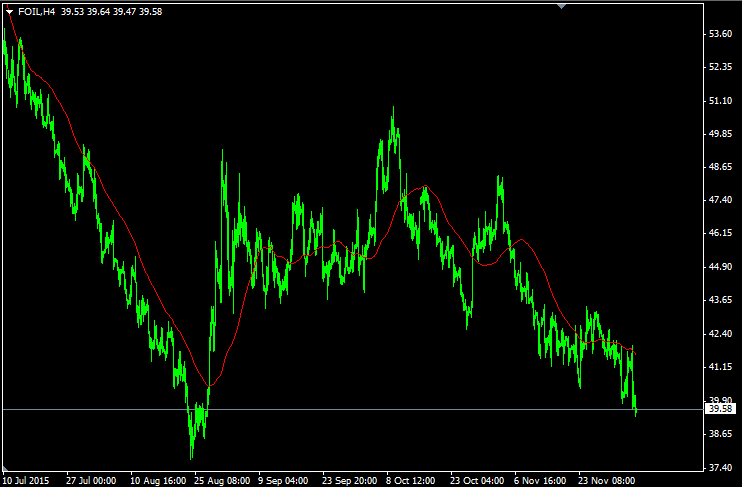Click the 23 Oct 04:00 time label
742x487 pixels.
pos(477,481)
